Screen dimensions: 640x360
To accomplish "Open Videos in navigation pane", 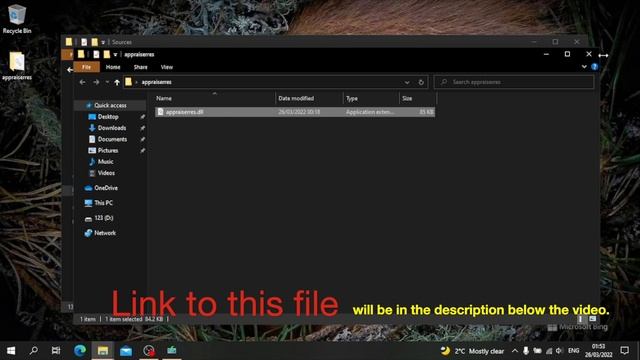I will tap(106, 173).
